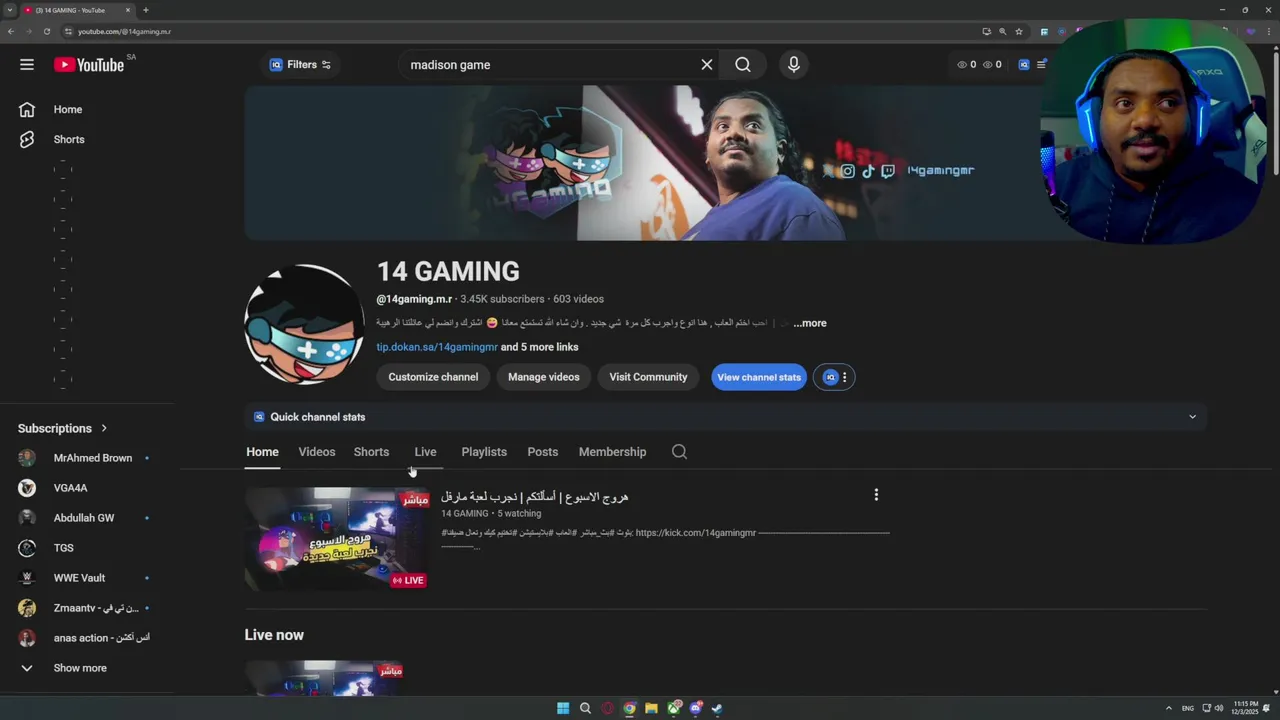Open the Playlists tab
The image size is (1280, 720).
pos(484,452)
